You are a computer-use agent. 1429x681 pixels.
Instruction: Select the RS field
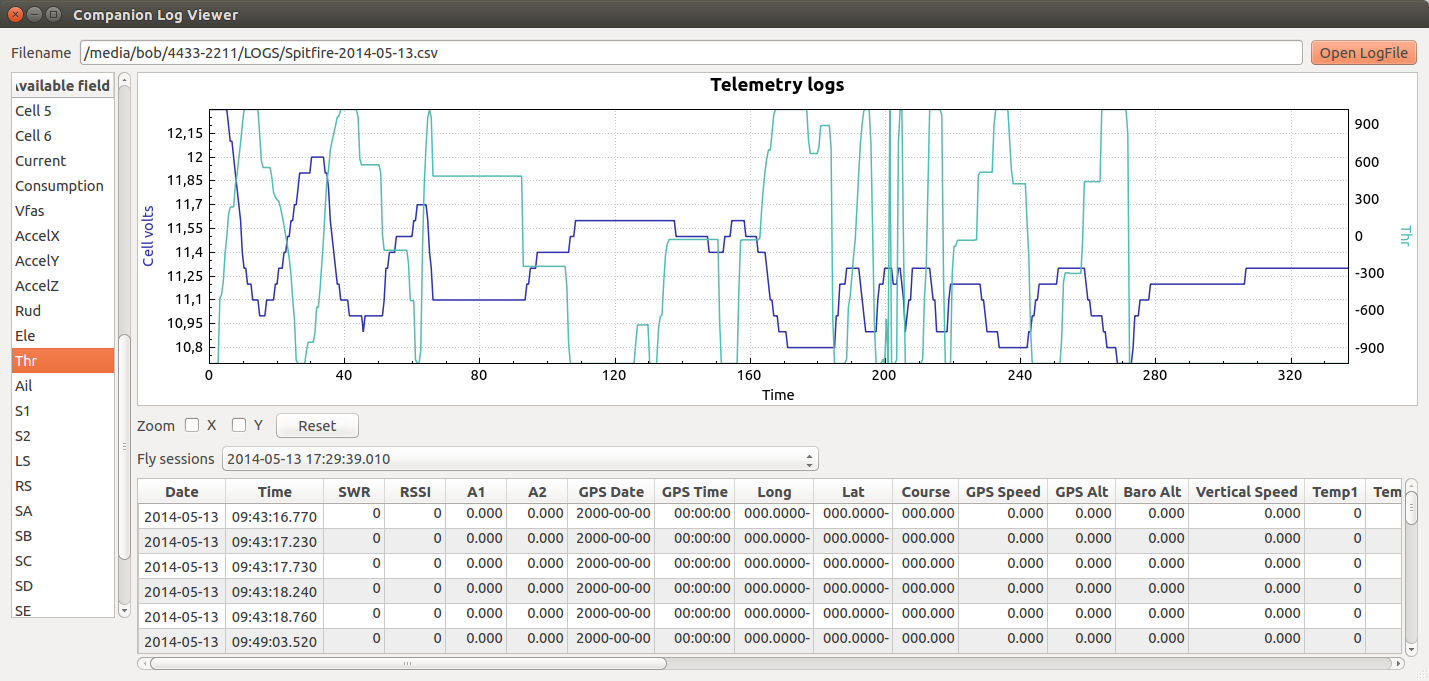coord(63,485)
